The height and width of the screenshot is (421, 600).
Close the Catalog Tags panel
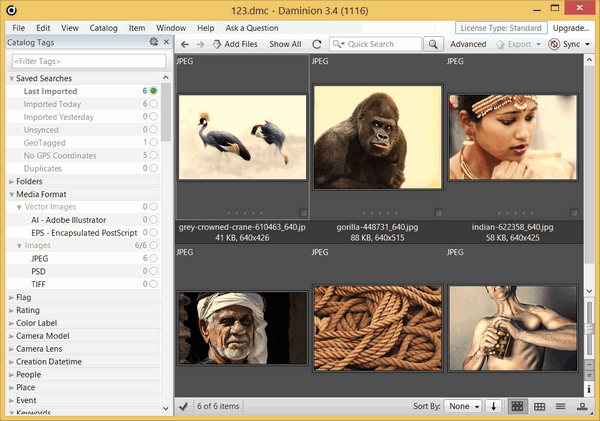[166, 42]
